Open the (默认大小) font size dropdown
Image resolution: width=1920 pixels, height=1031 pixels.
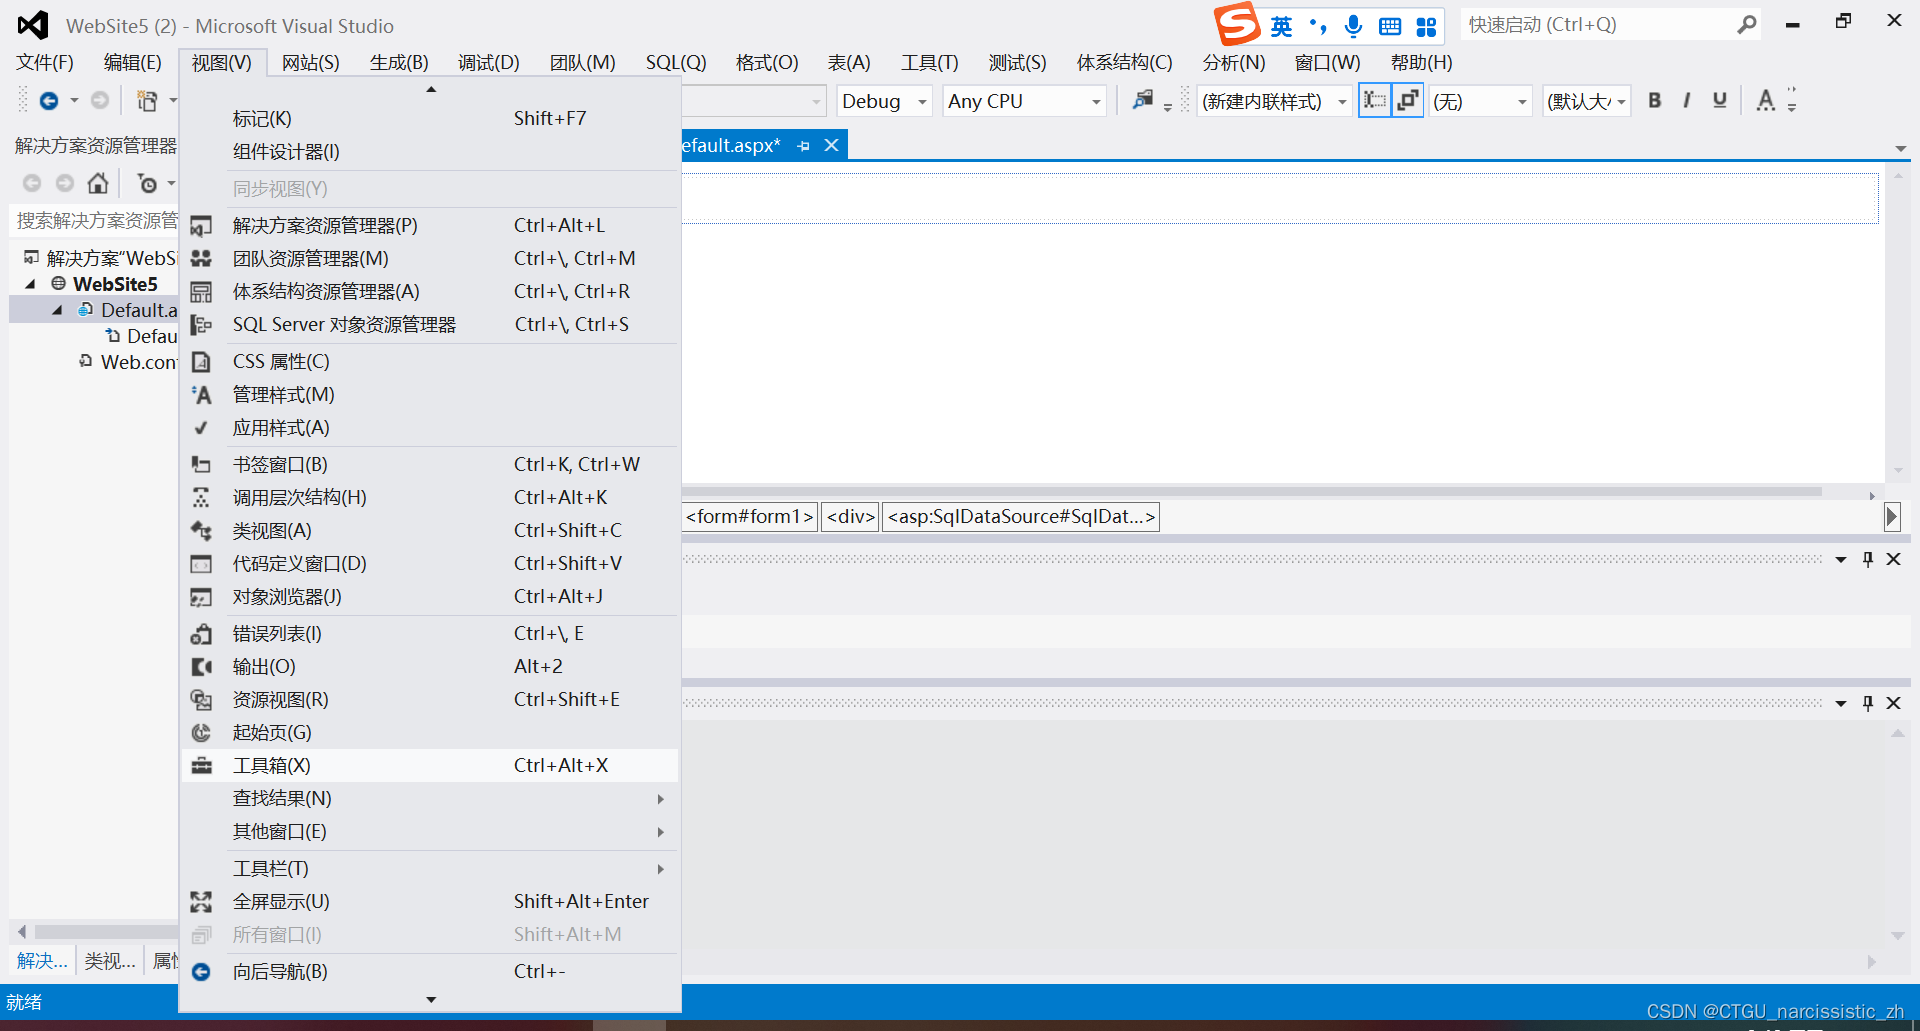coord(1587,101)
